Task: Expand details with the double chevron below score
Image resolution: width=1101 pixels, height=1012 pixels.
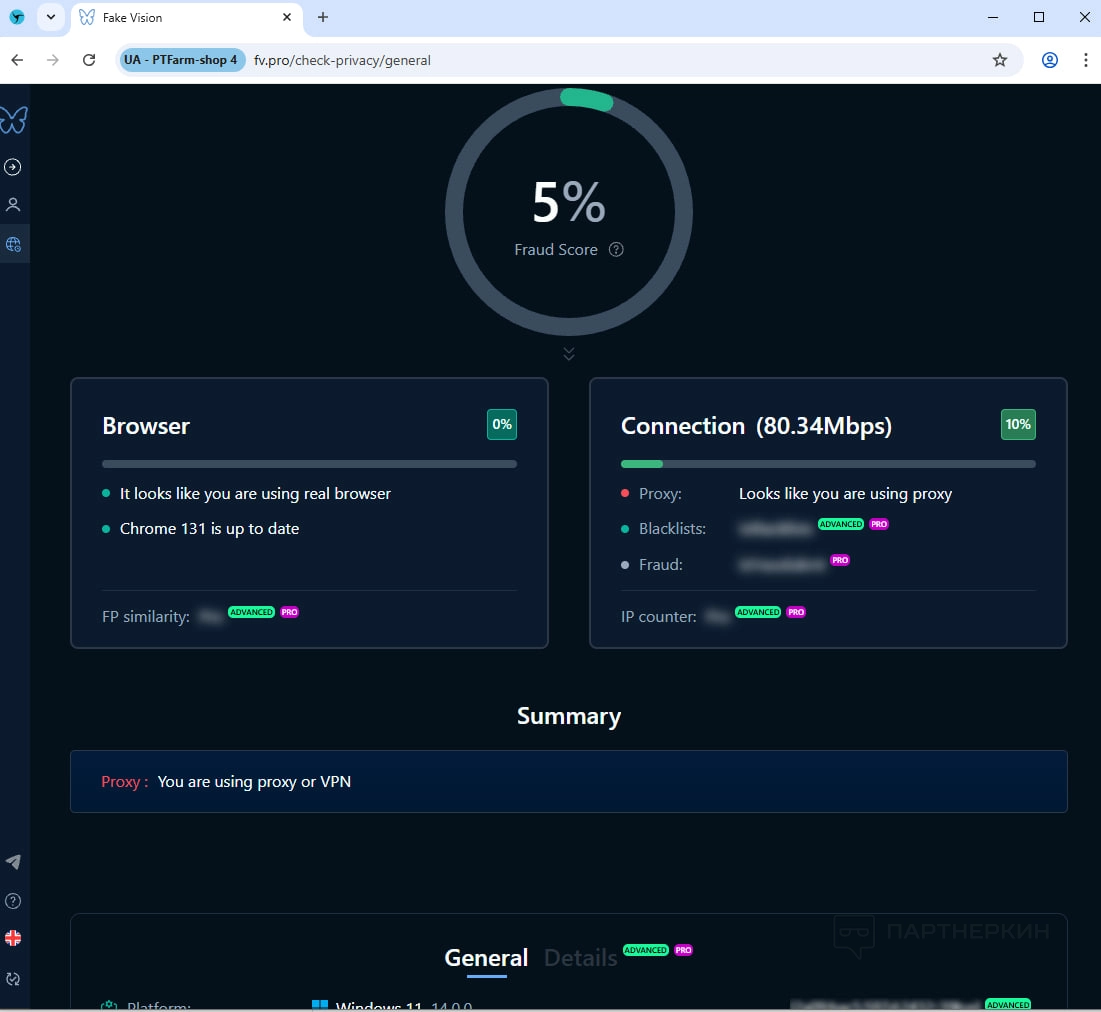Action: [569, 354]
